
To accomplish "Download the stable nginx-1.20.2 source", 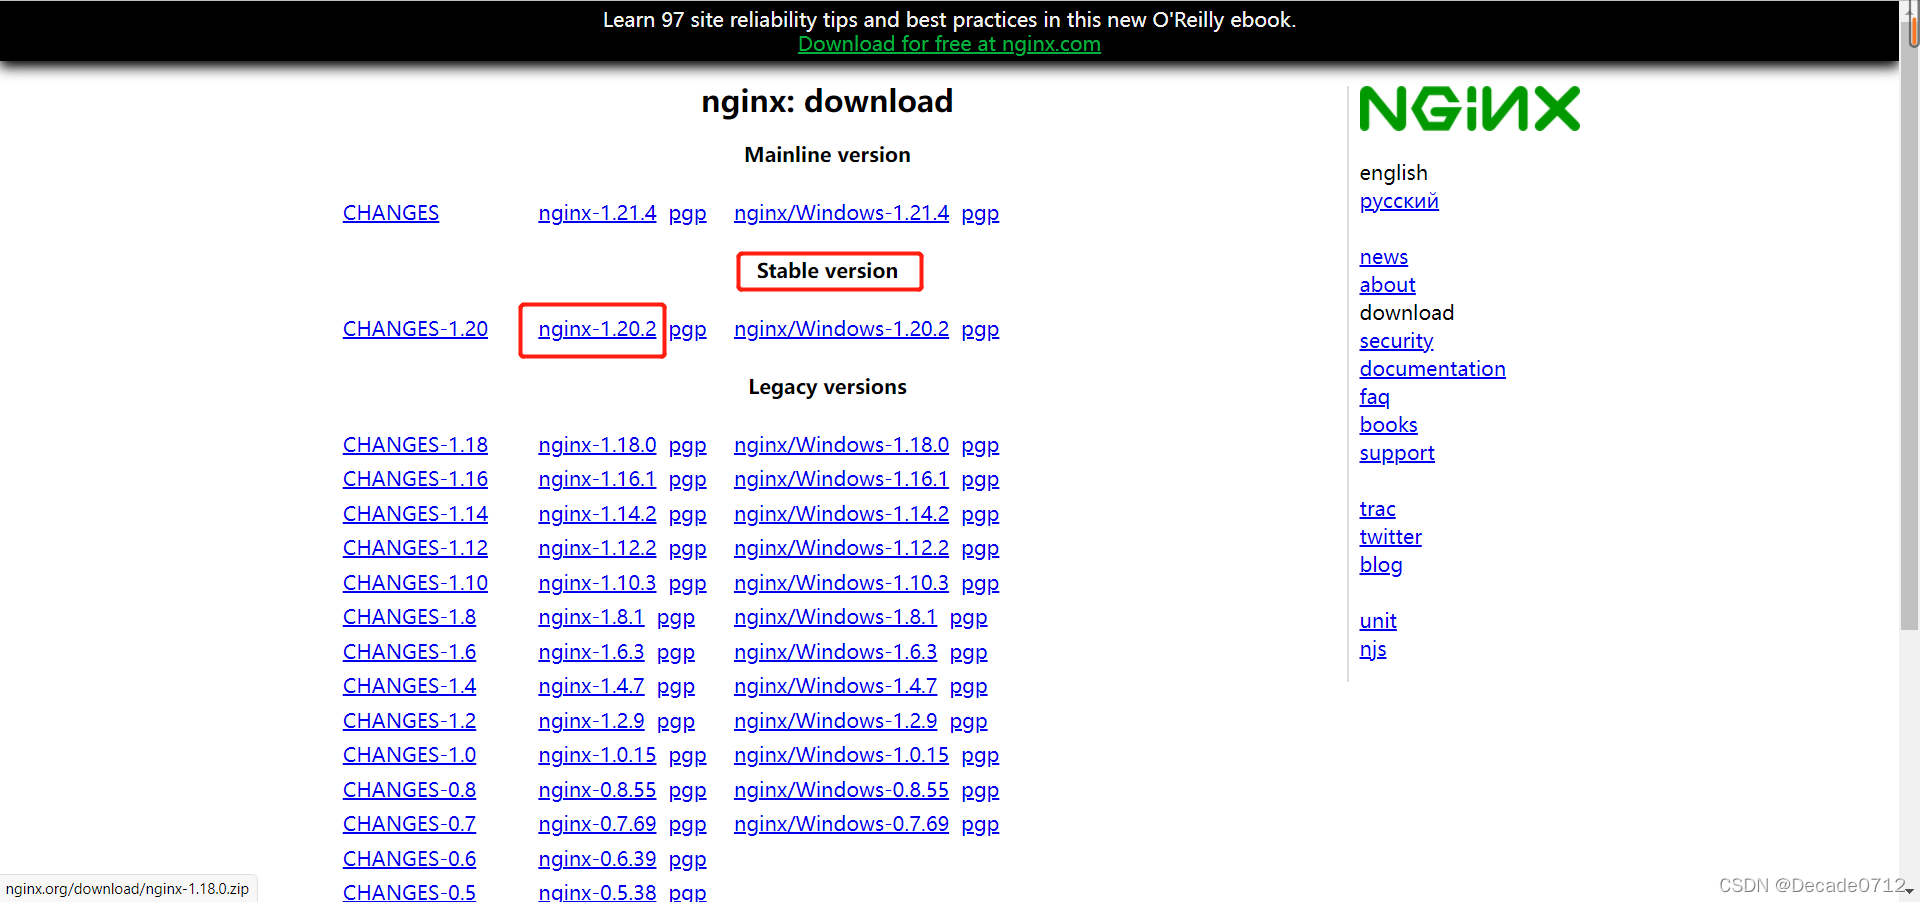I will click(597, 329).
